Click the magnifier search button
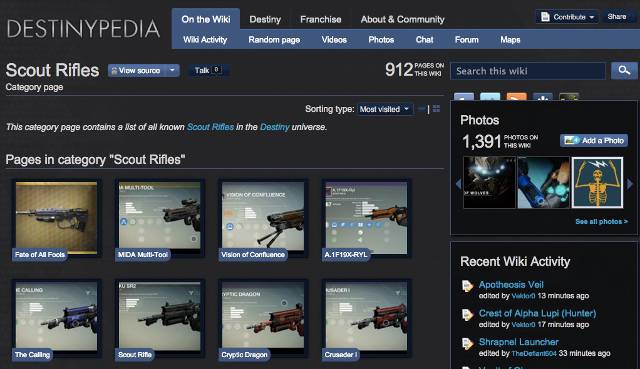The width and height of the screenshot is (640, 369). (x=624, y=71)
